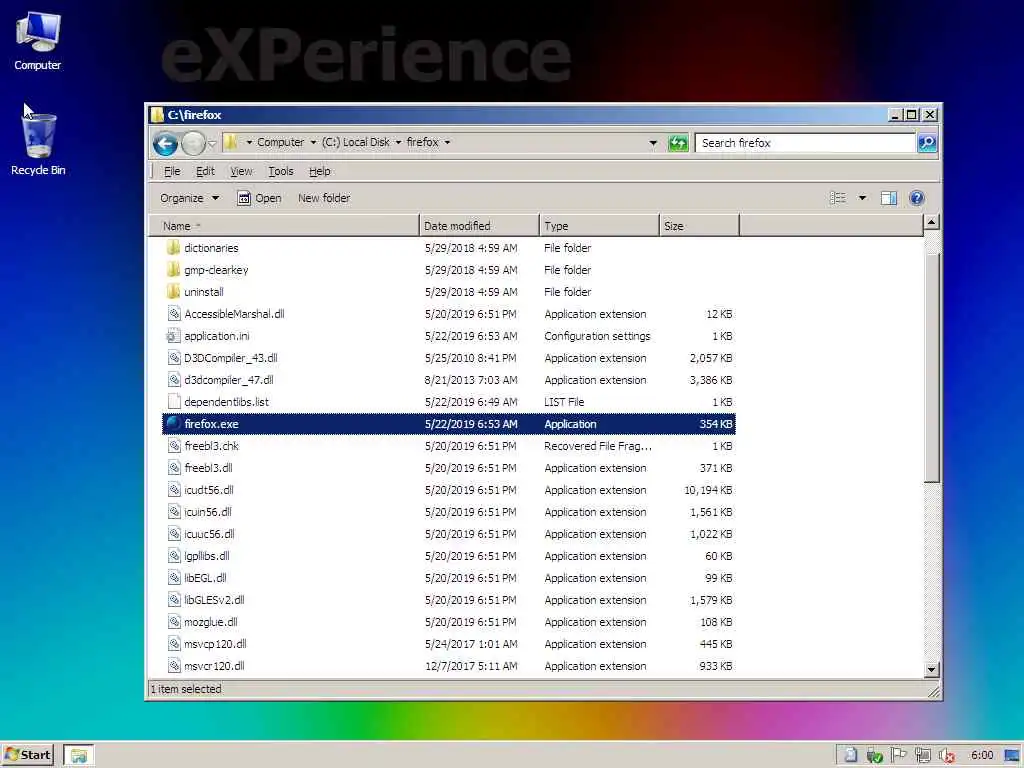
Task: Open the Tools menu
Action: point(281,171)
